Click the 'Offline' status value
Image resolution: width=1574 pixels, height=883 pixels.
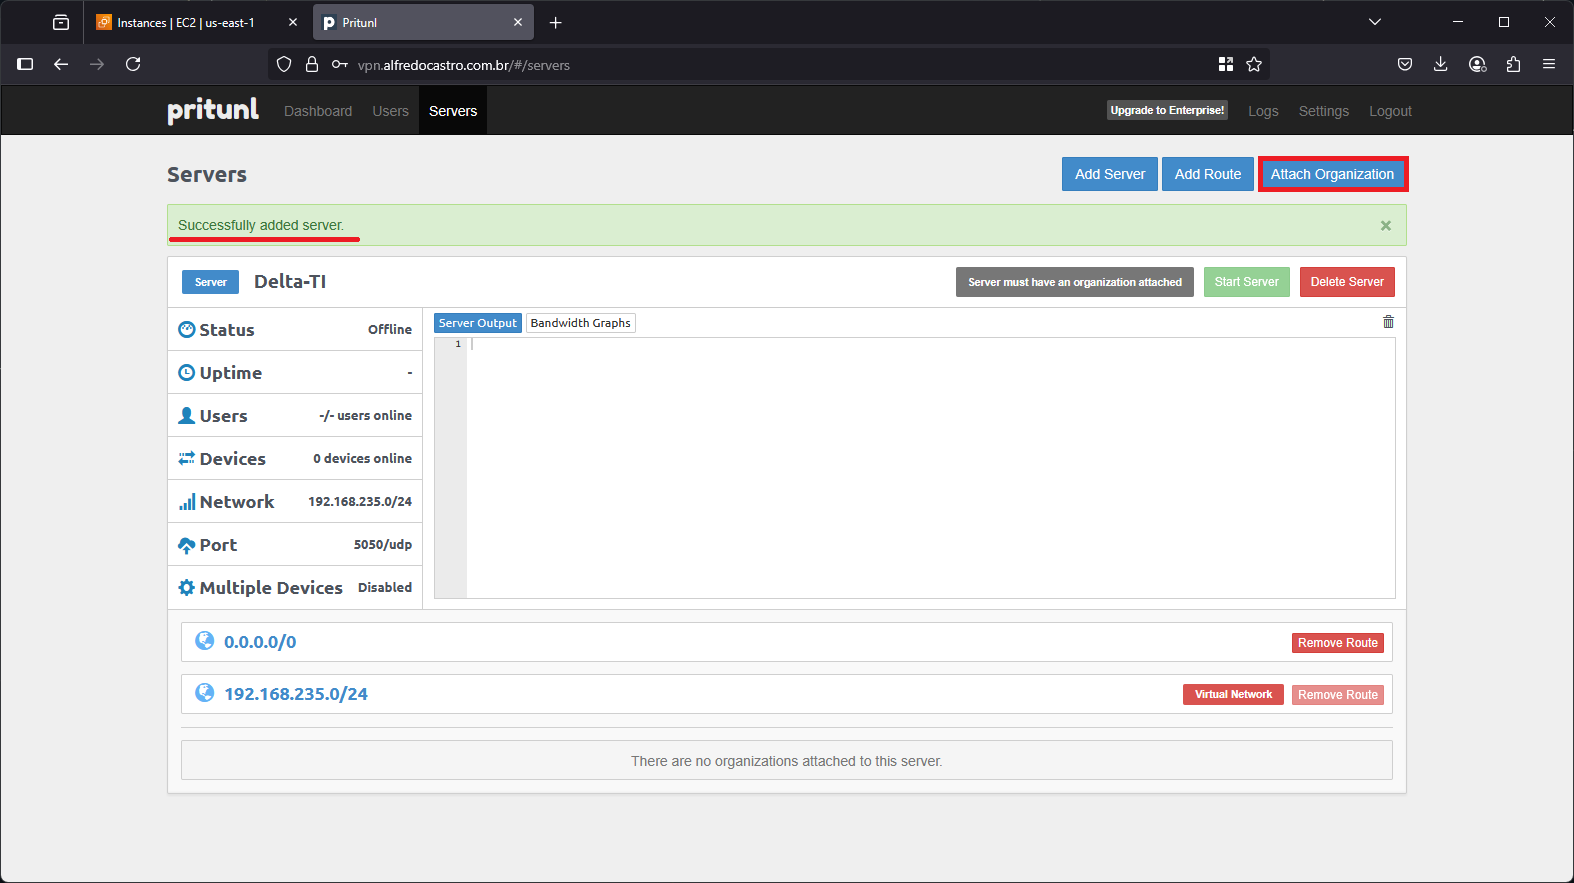(x=390, y=330)
